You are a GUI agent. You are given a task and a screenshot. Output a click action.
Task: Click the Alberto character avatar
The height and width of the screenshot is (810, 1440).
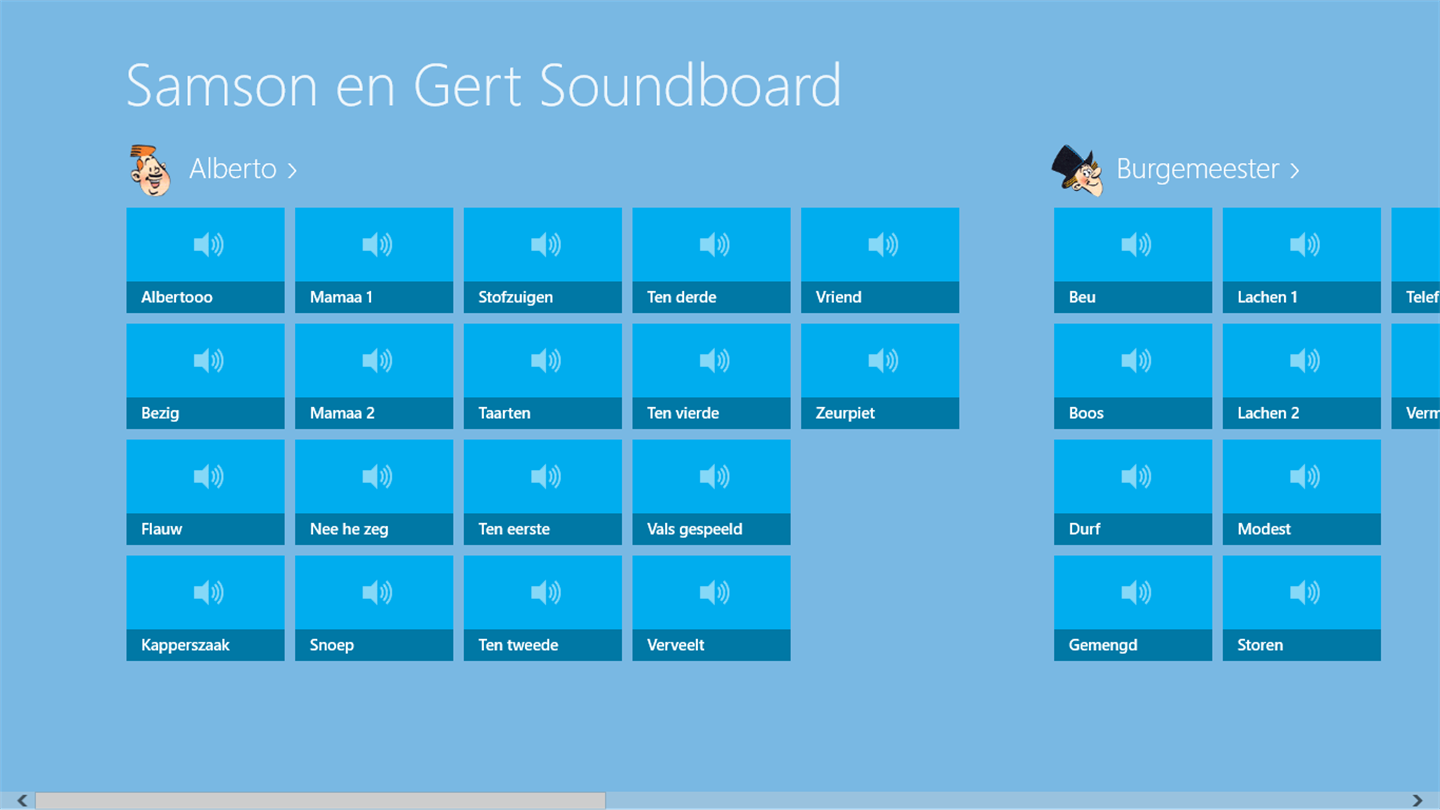coord(151,170)
